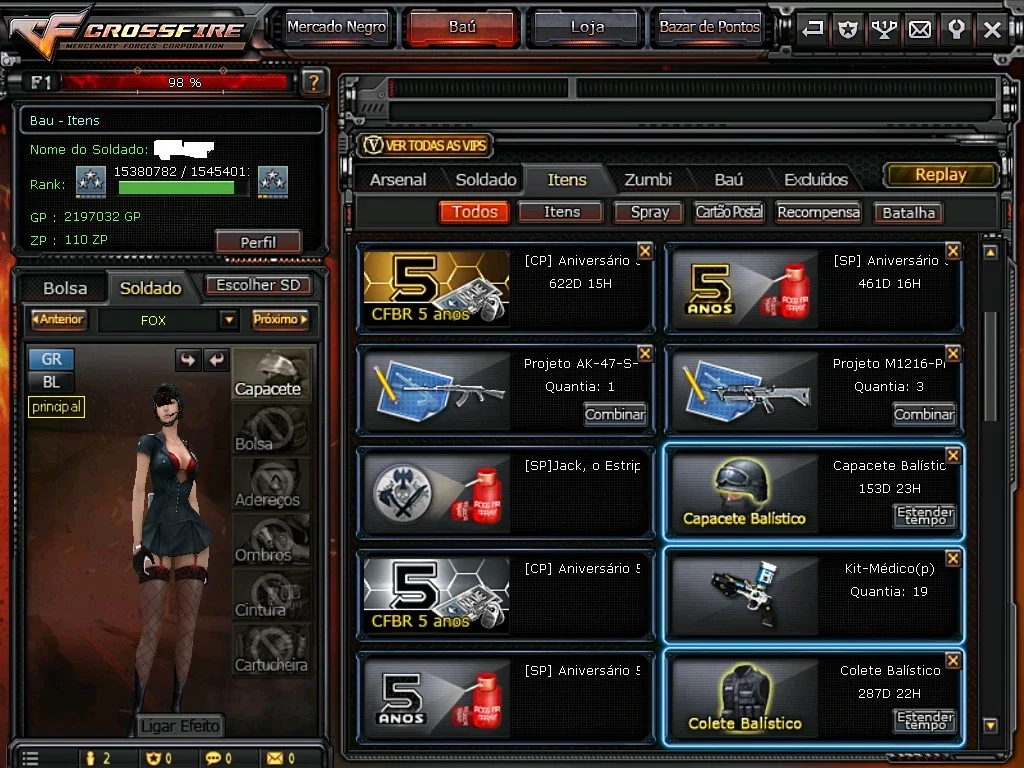Remove the [CP] Aniversário 622D item
Image resolution: width=1024 pixels, height=768 pixels.
(x=645, y=251)
